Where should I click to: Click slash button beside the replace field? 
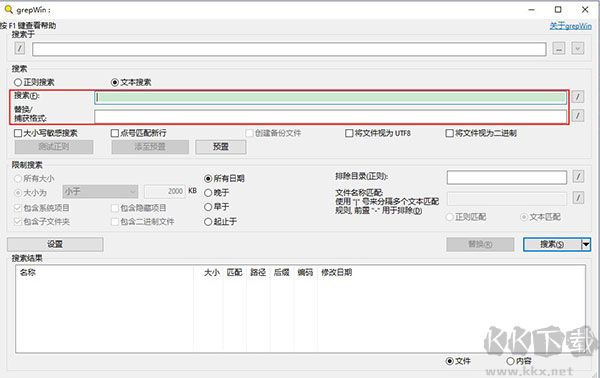pos(577,115)
